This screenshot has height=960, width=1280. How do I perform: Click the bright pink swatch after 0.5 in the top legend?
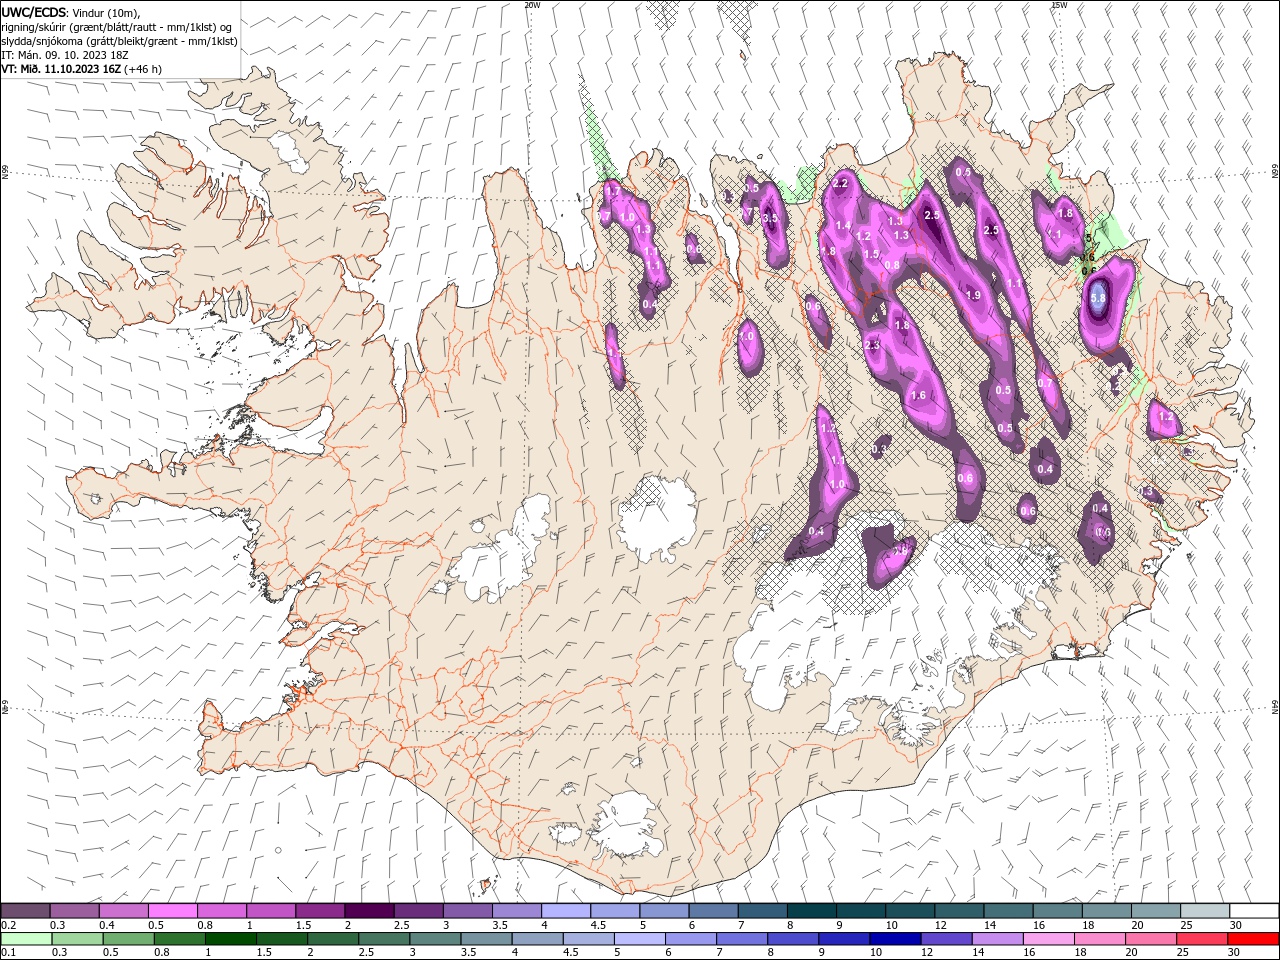pyautogui.click(x=172, y=911)
